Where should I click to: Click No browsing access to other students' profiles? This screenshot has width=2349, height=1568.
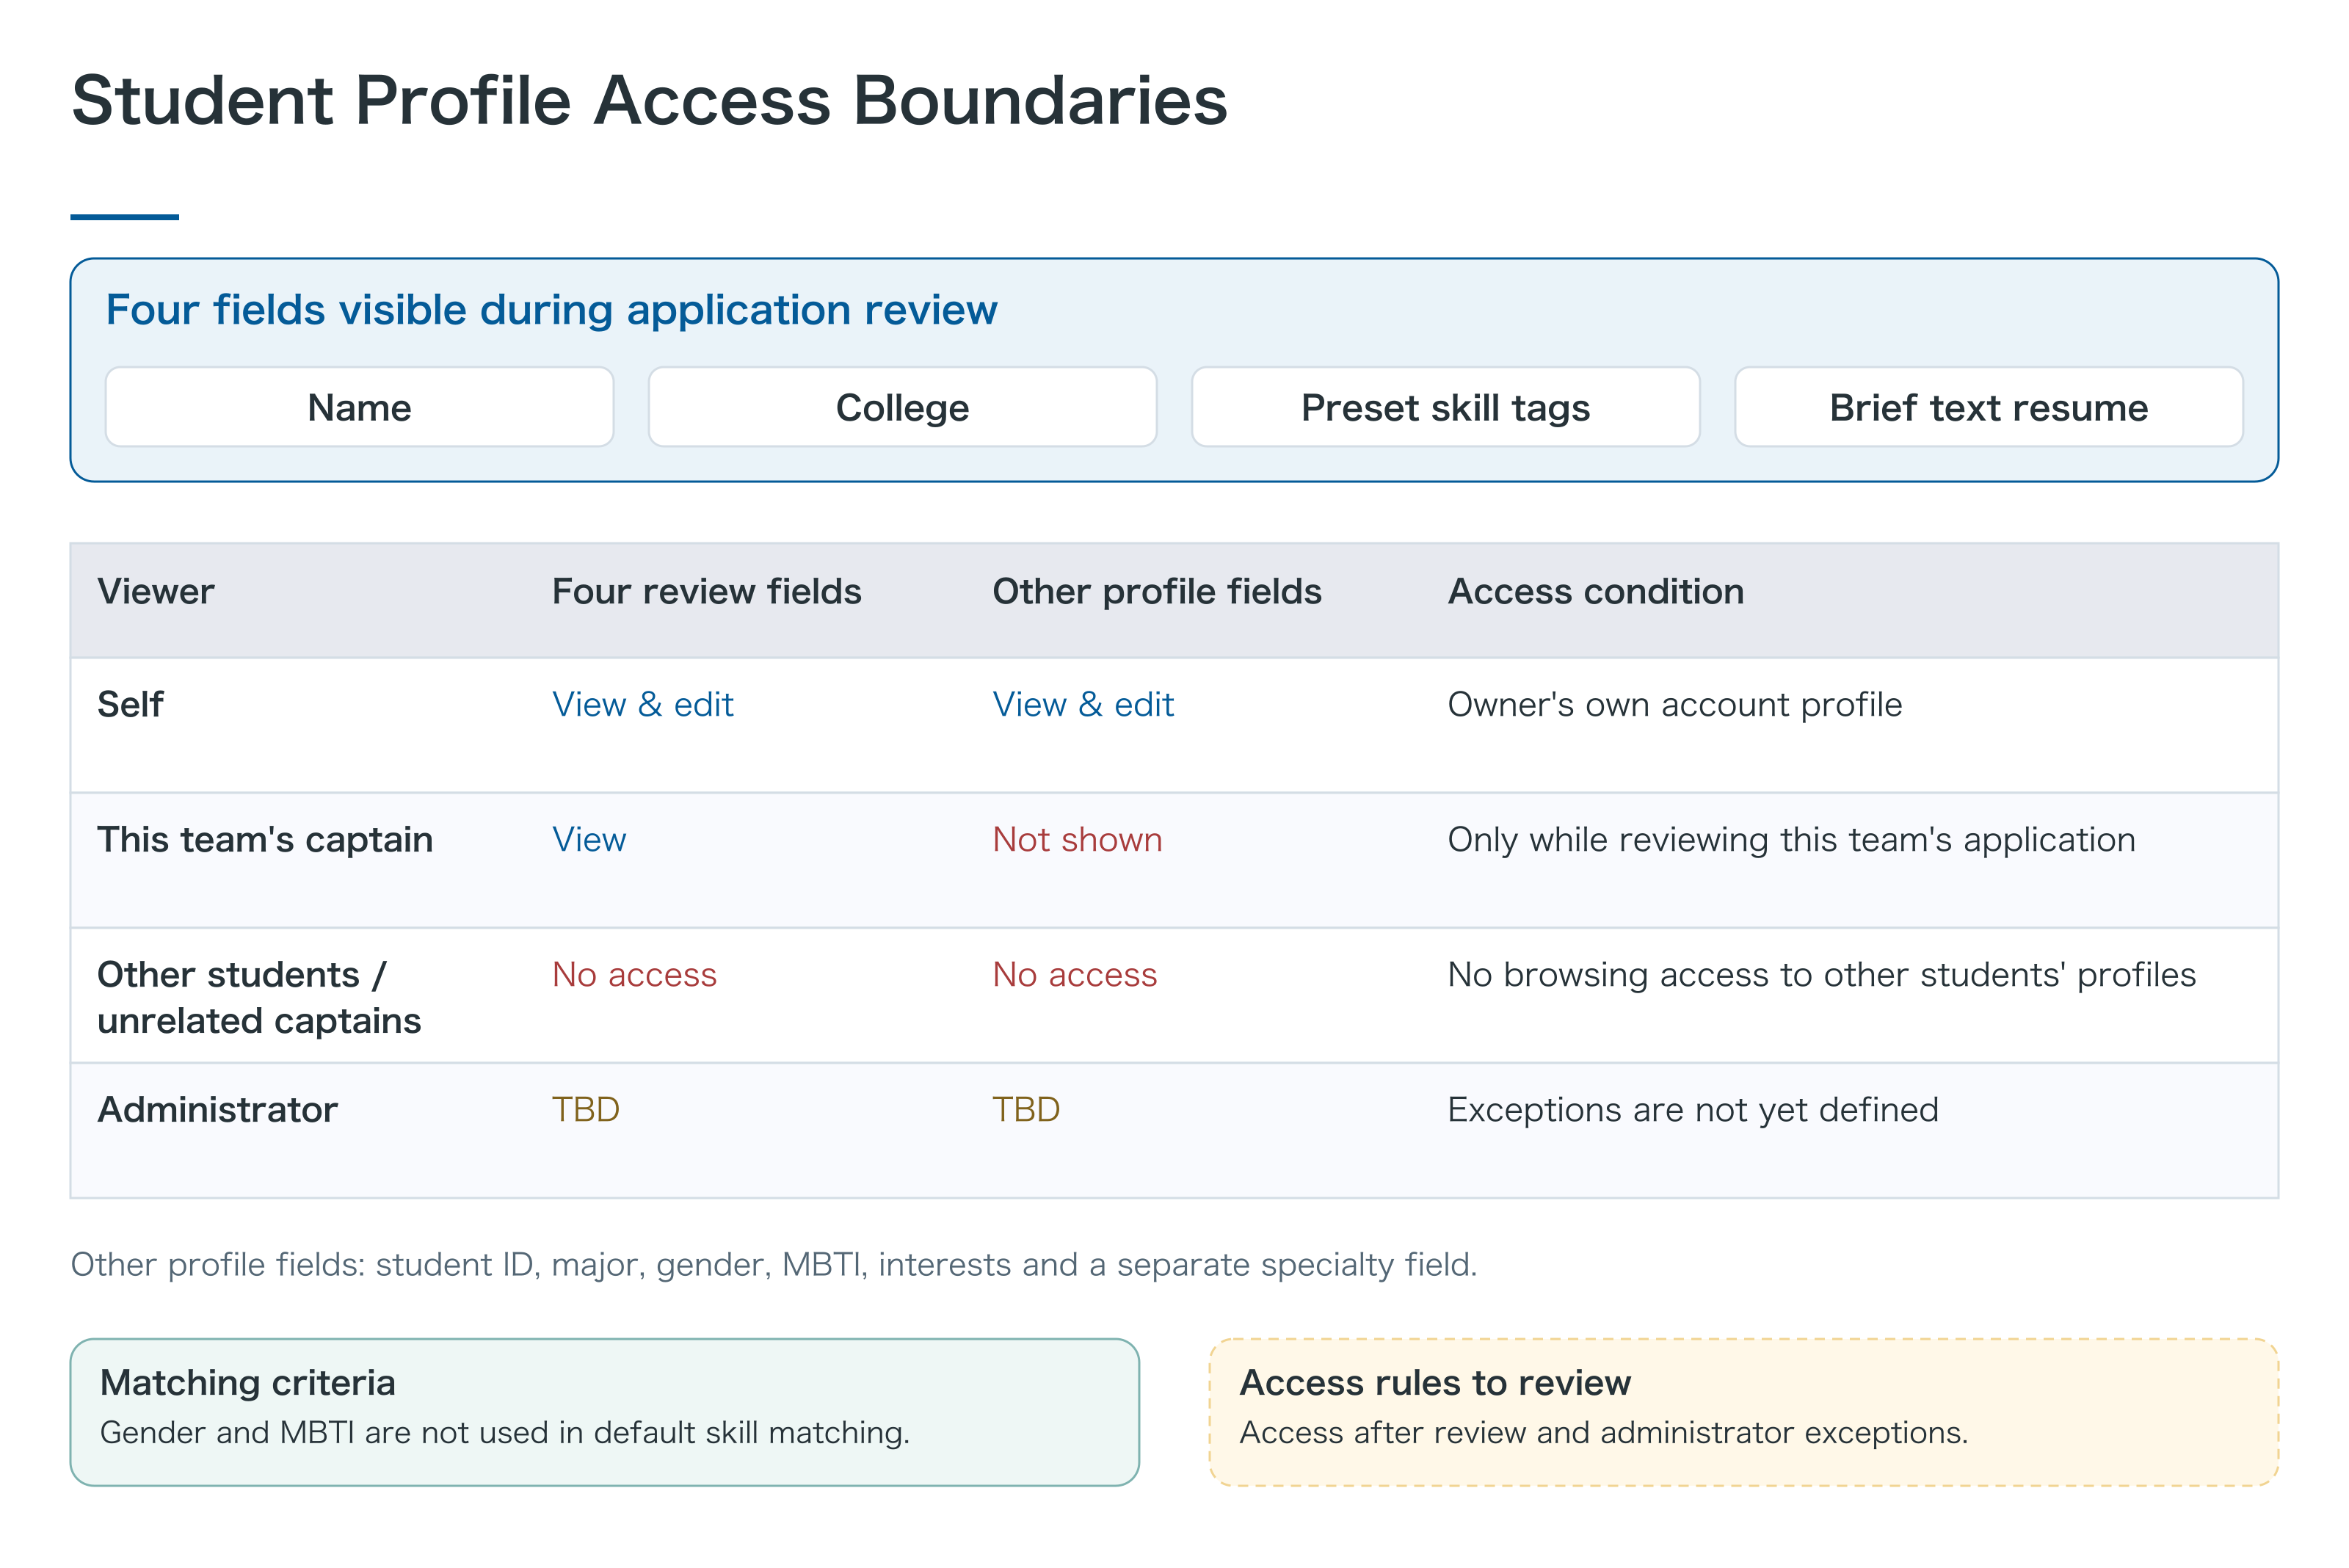[x=1821, y=975]
